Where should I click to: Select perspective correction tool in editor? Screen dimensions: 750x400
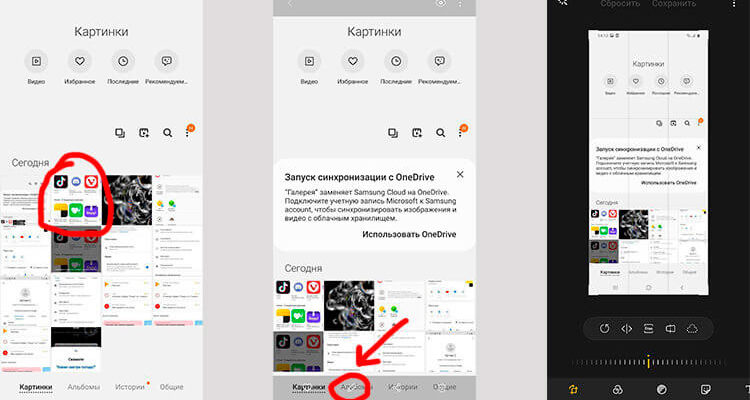point(670,329)
